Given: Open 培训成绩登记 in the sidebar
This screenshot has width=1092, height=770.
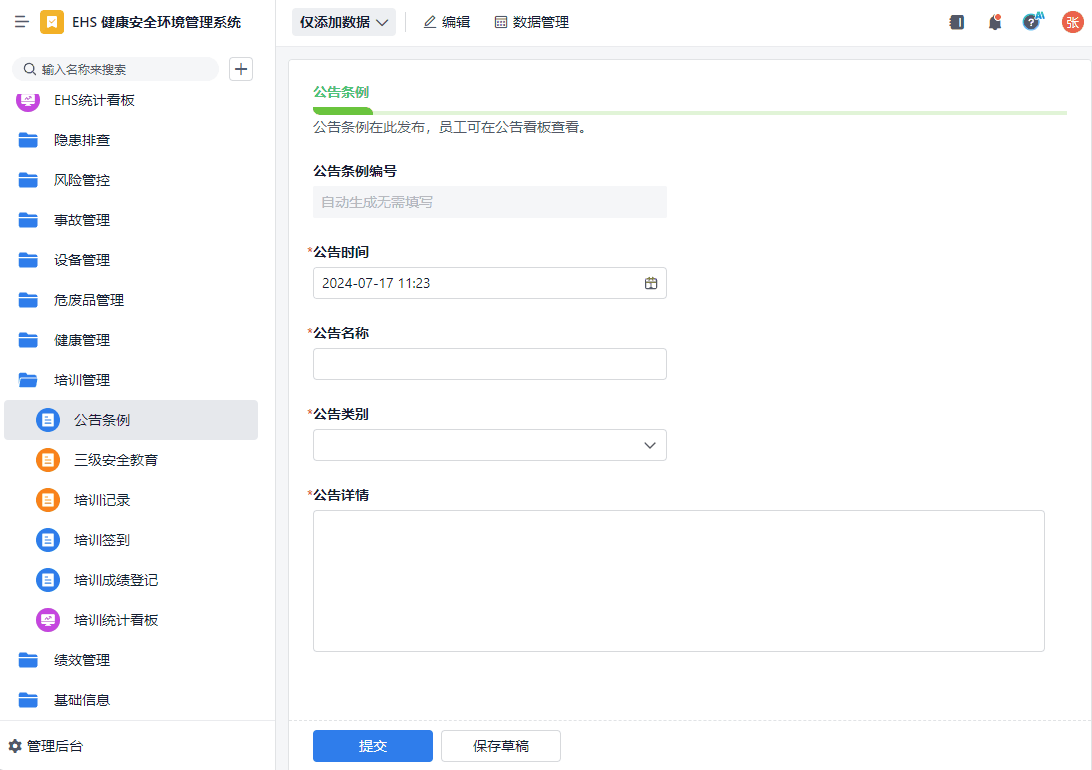Looking at the screenshot, I should (131, 580).
